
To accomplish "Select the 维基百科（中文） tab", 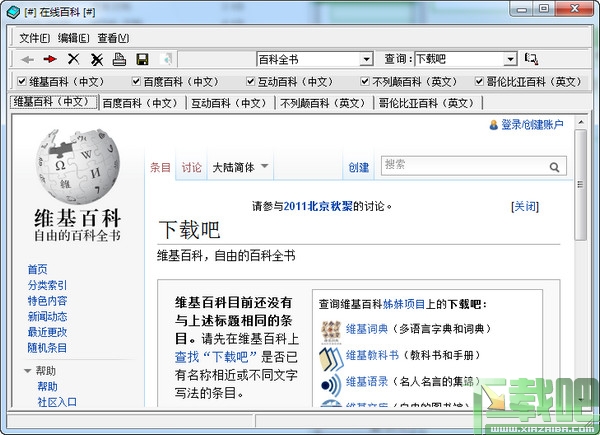I will [x=54, y=102].
